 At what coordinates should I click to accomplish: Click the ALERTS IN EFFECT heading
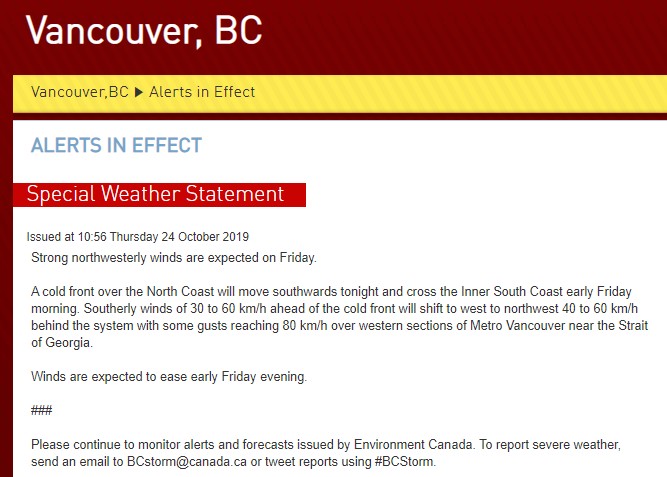116,146
